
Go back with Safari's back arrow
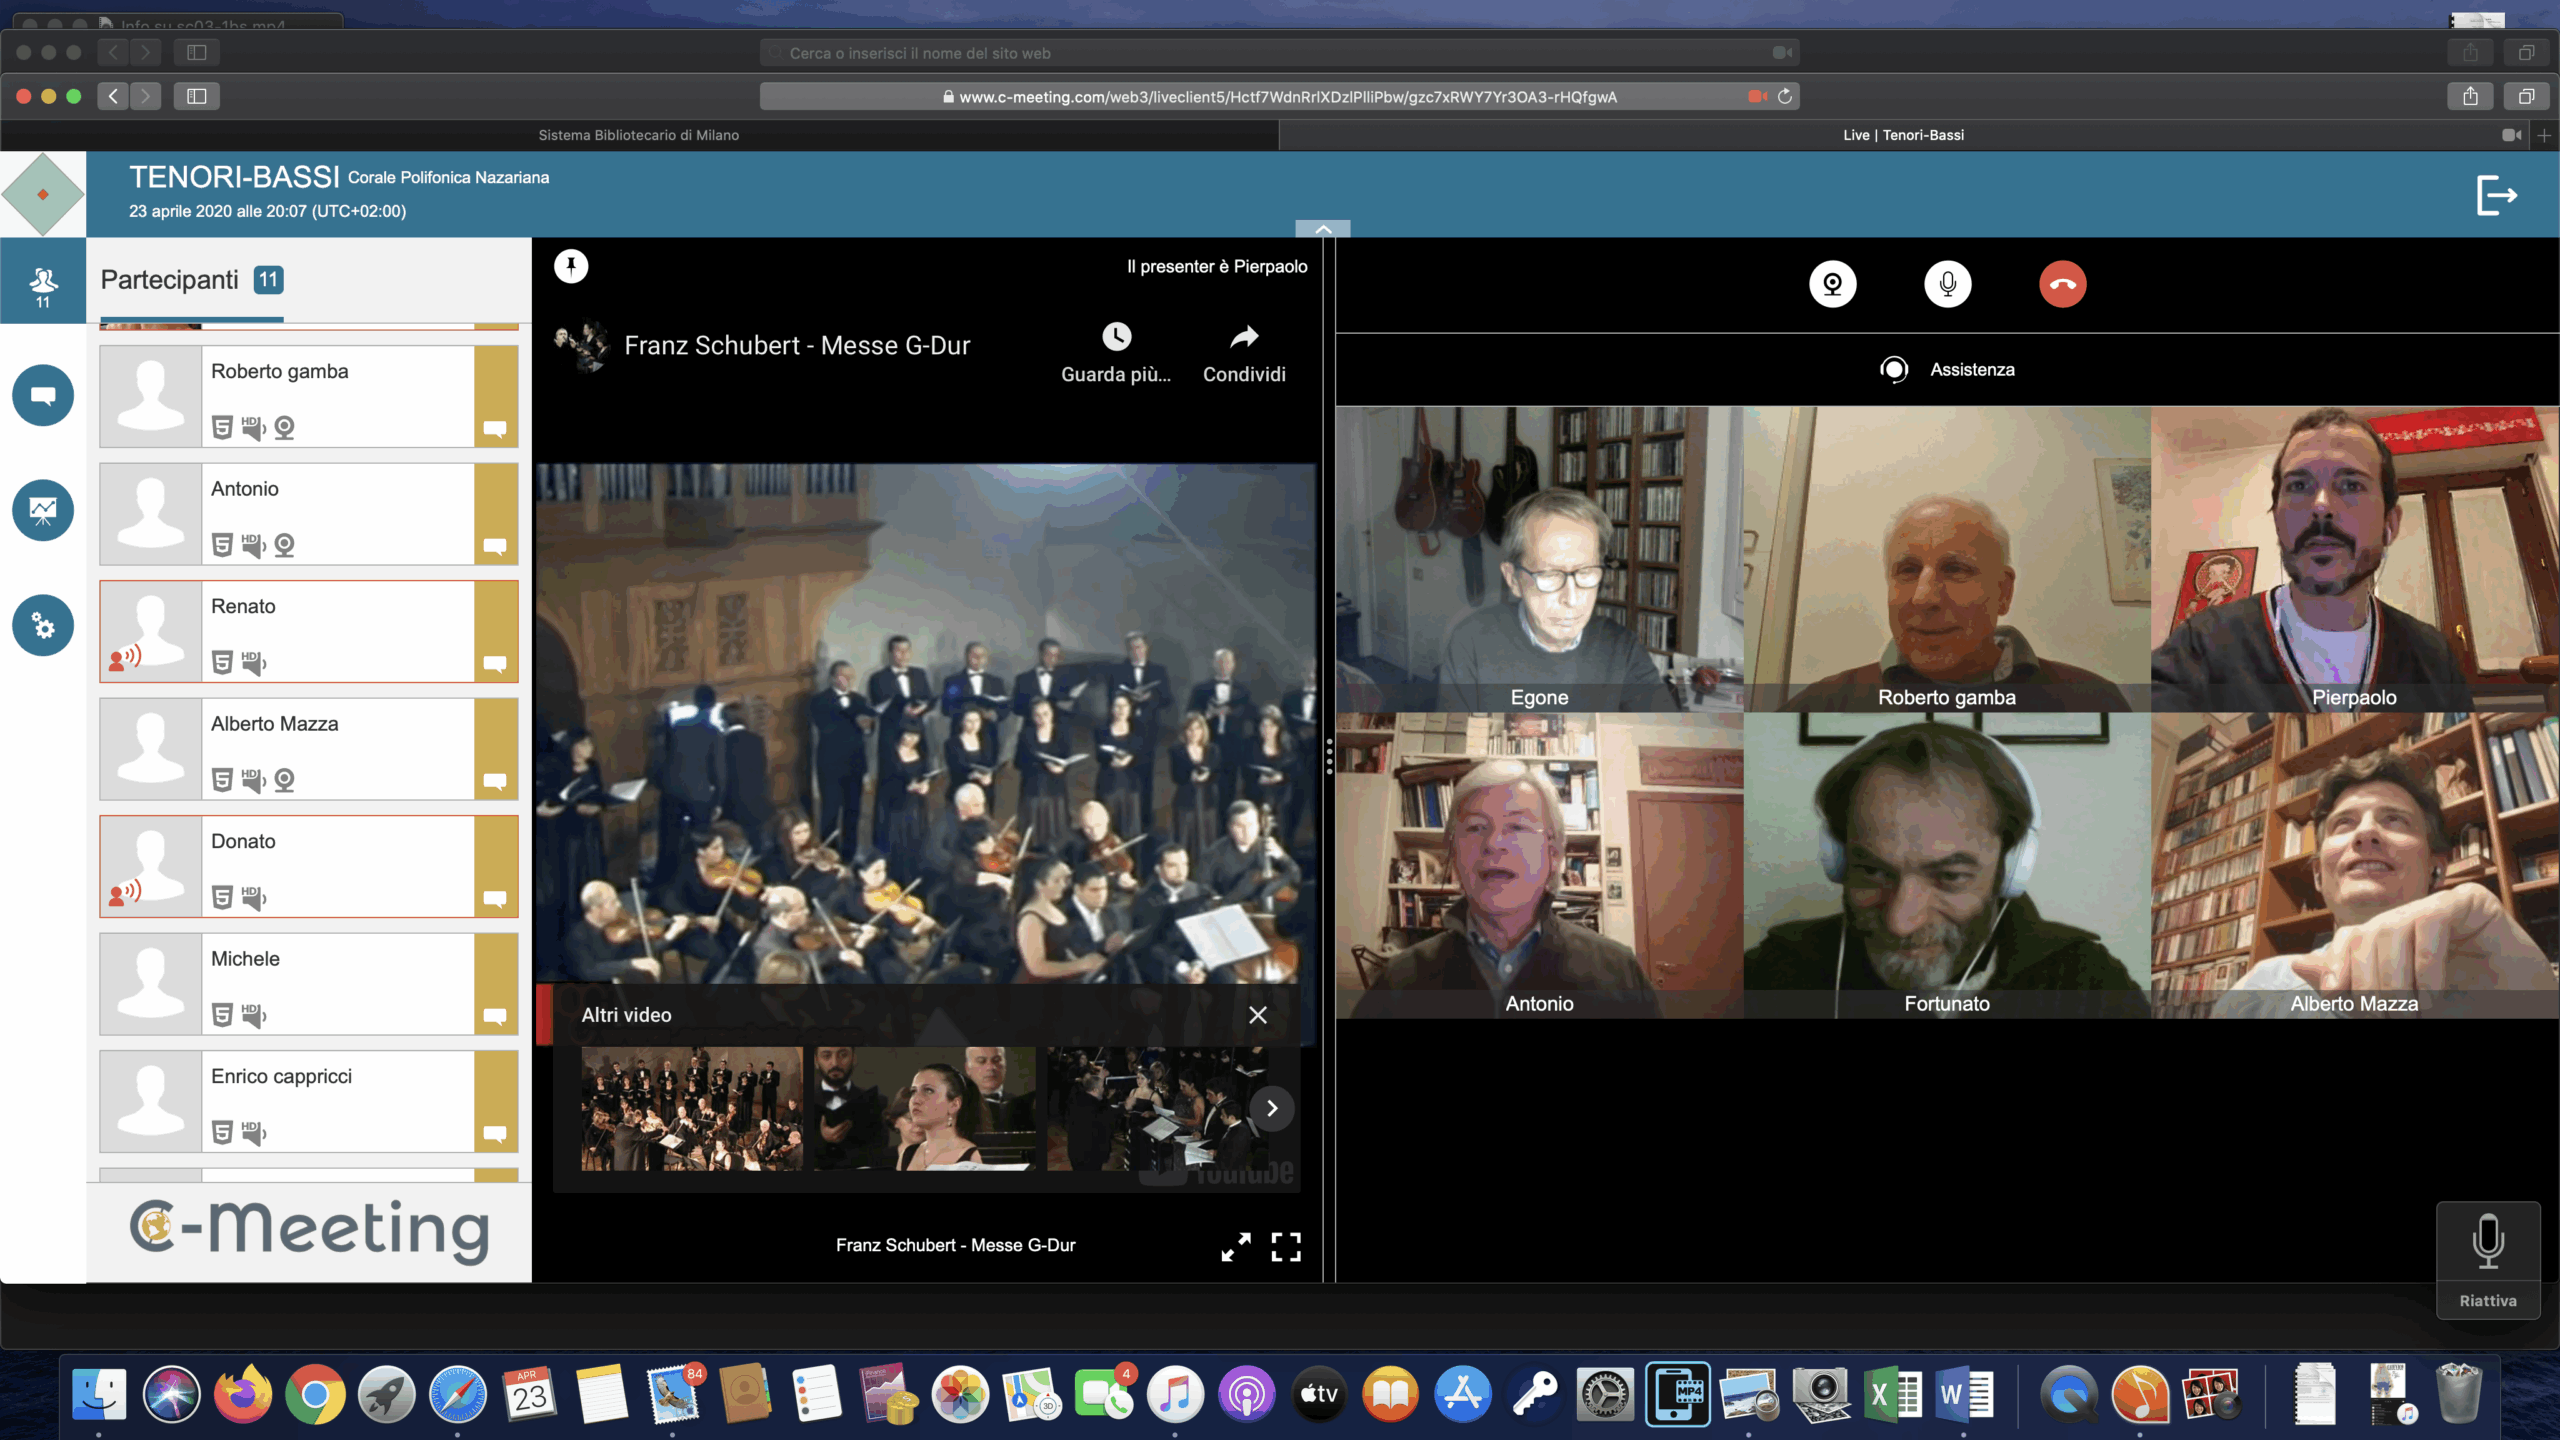coord(113,96)
